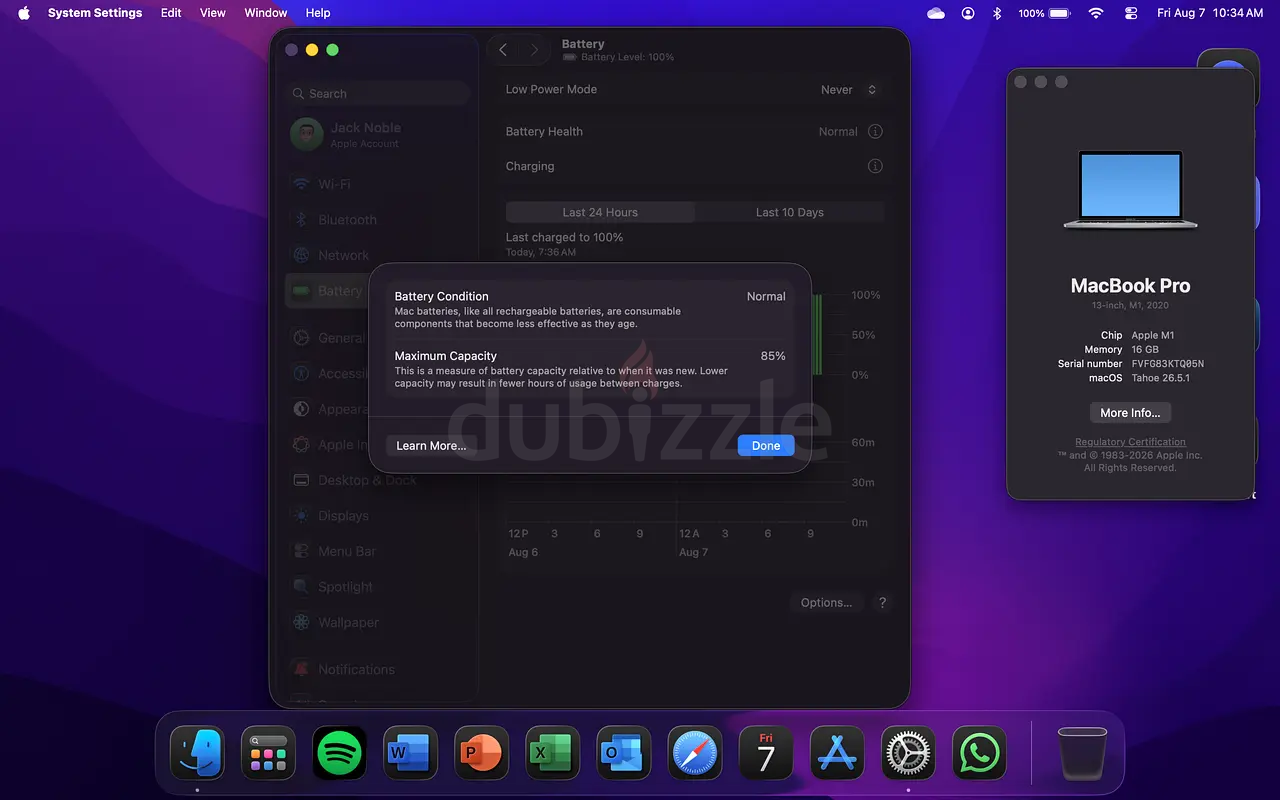Click the System Settings gear in the Dock
1280x800 pixels.
907,753
